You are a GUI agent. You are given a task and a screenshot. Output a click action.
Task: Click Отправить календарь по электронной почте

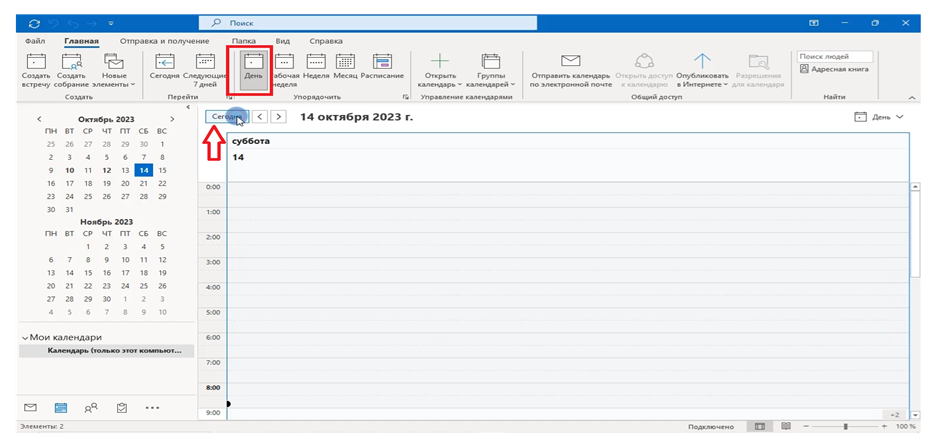point(570,68)
